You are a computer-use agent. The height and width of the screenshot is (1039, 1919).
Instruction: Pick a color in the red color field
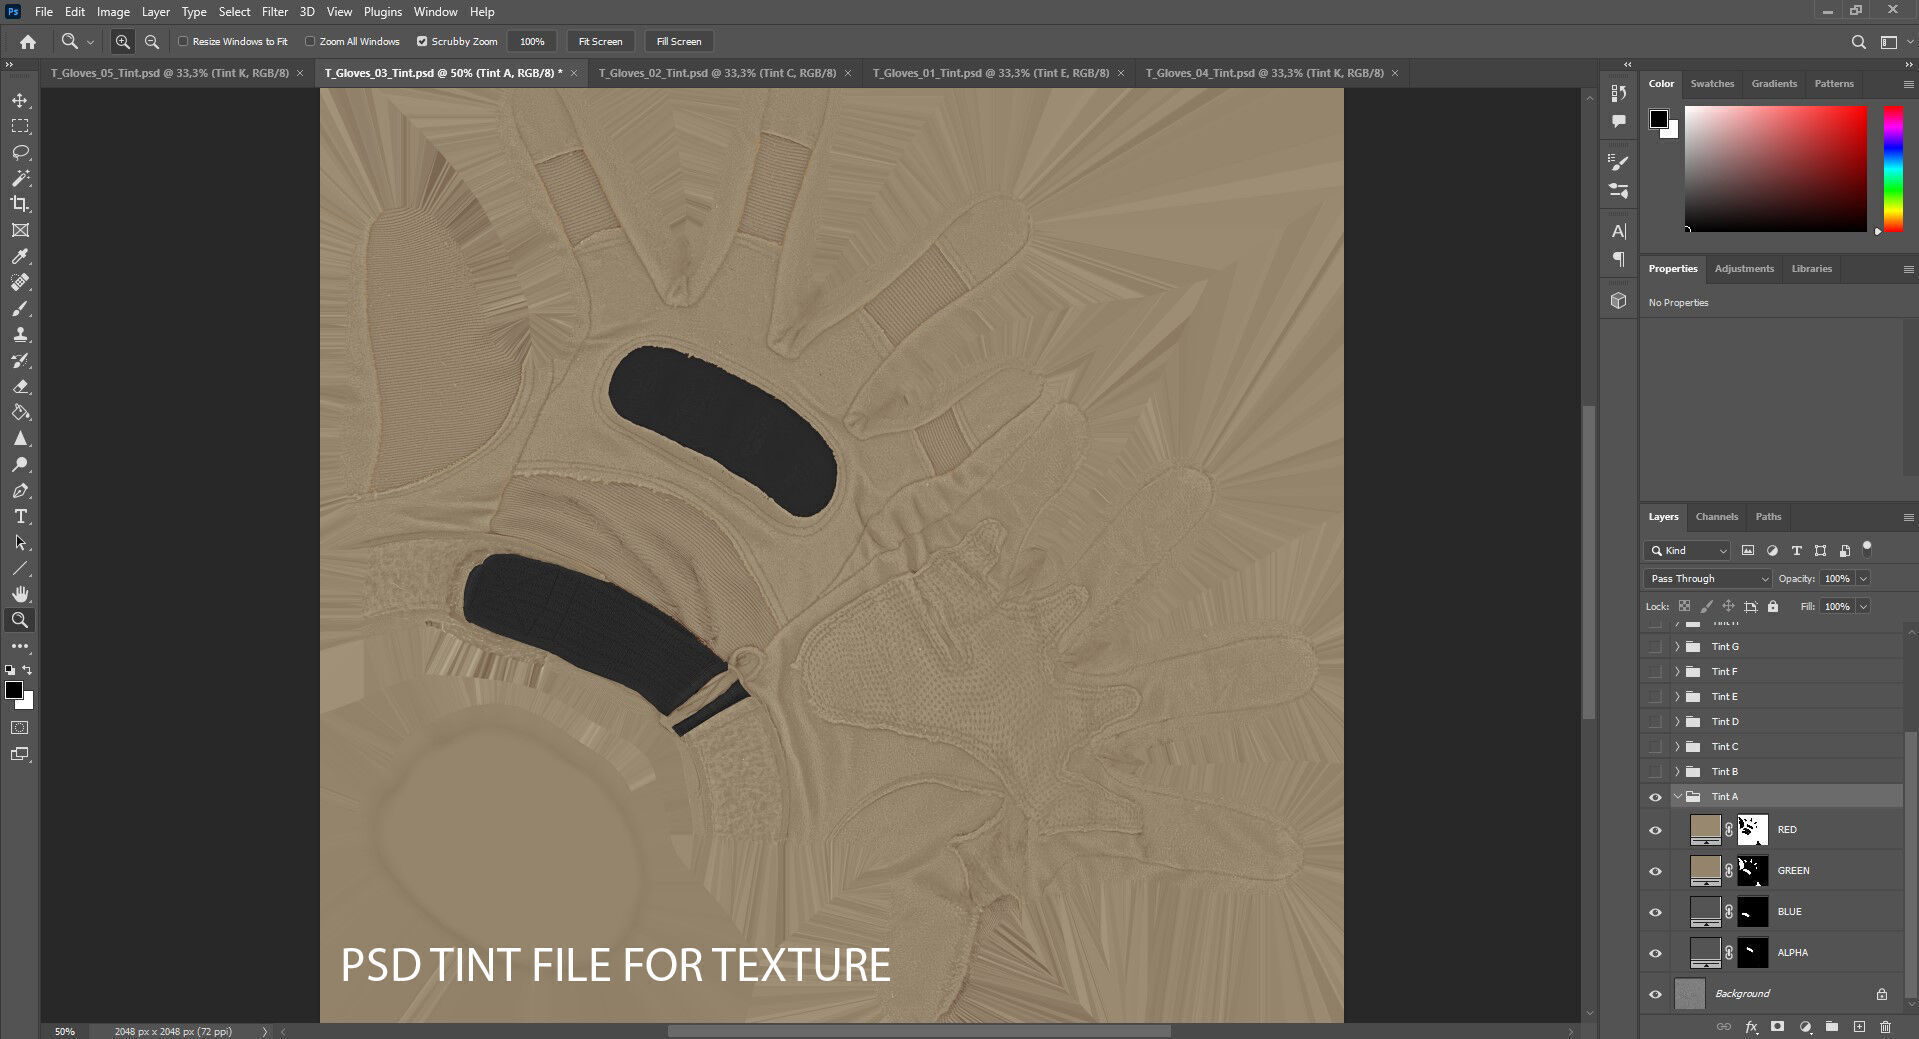[x=1776, y=168]
